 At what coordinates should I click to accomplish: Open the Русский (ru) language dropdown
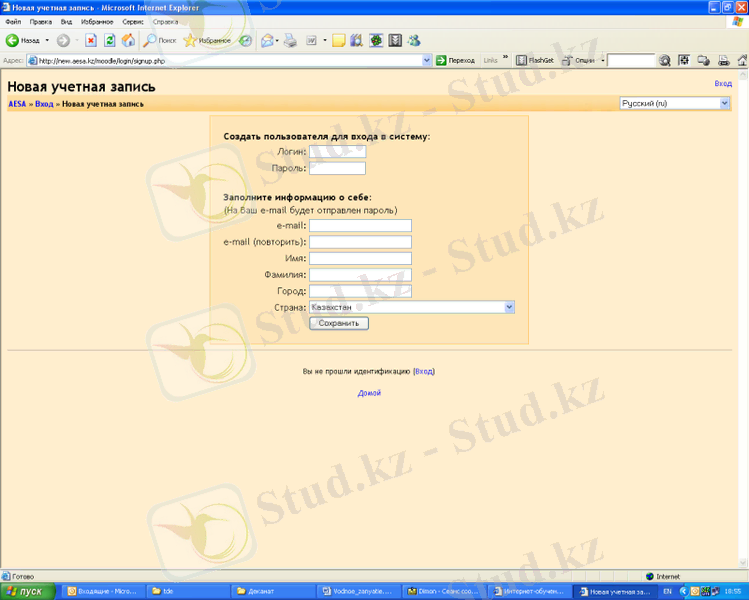pos(674,103)
